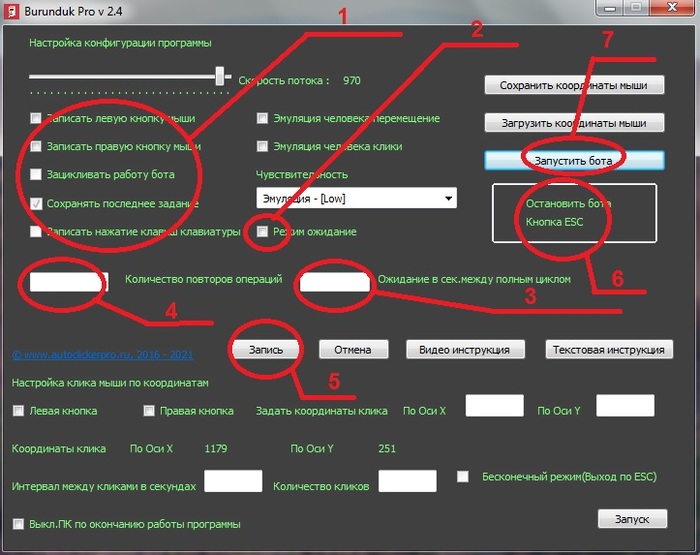Enable Бесконечный режим checkbox
Viewport: 700px width, 555px height.
[463, 477]
